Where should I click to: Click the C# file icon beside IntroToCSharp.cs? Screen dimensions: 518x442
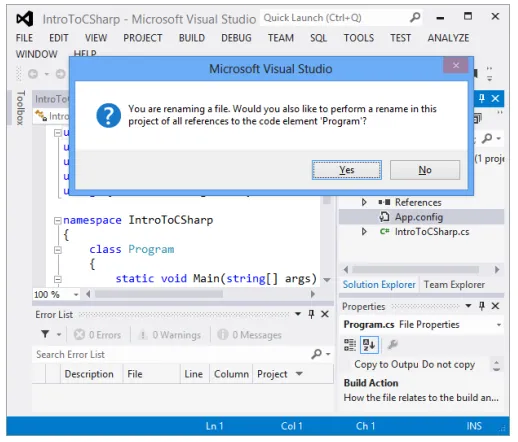click(x=384, y=231)
